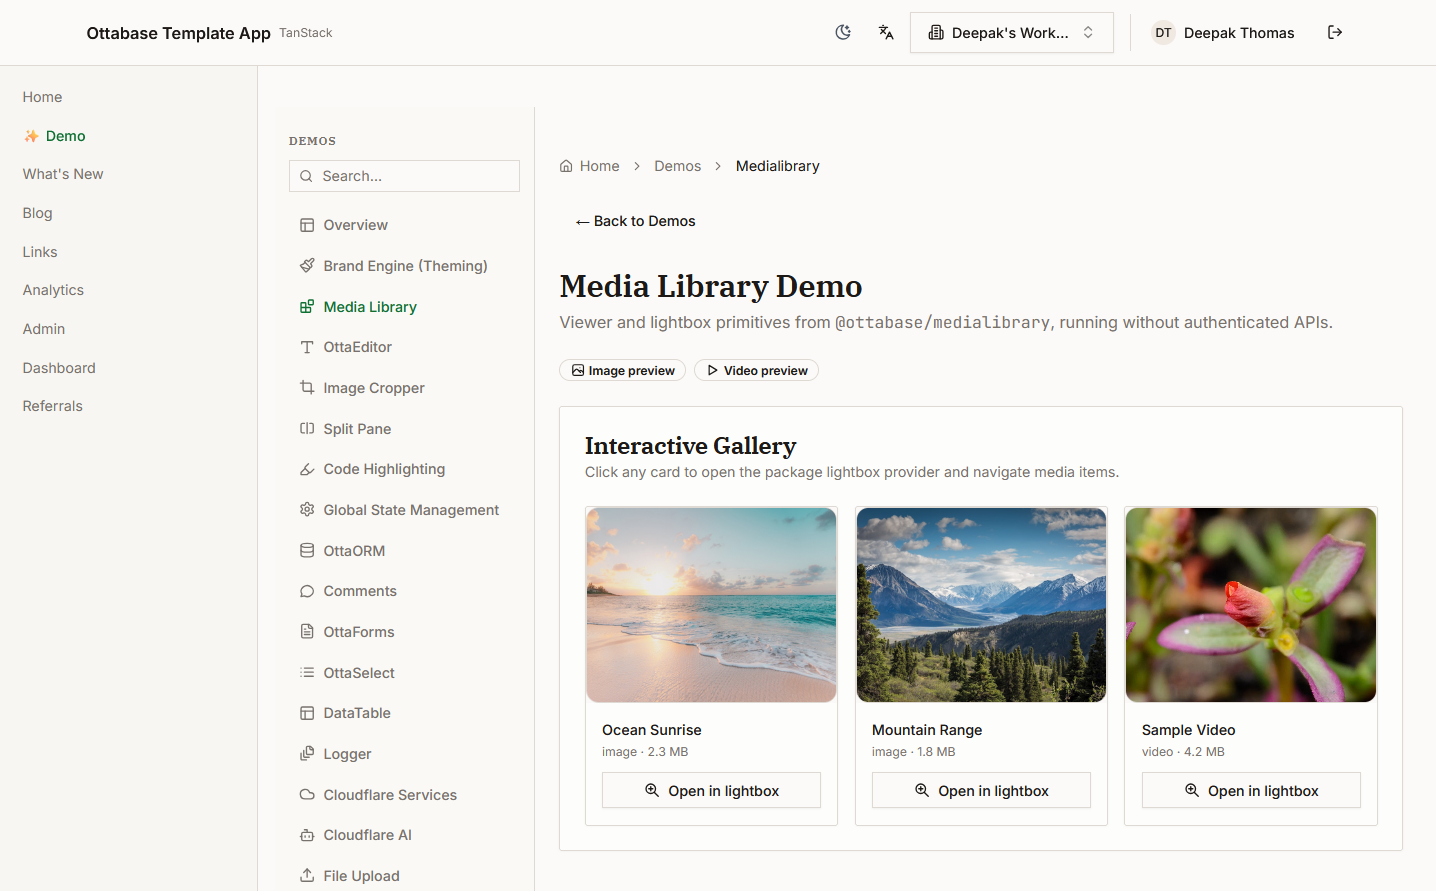This screenshot has width=1436, height=891.
Task: Open the Blog section from the sidebar
Action: coord(37,213)
